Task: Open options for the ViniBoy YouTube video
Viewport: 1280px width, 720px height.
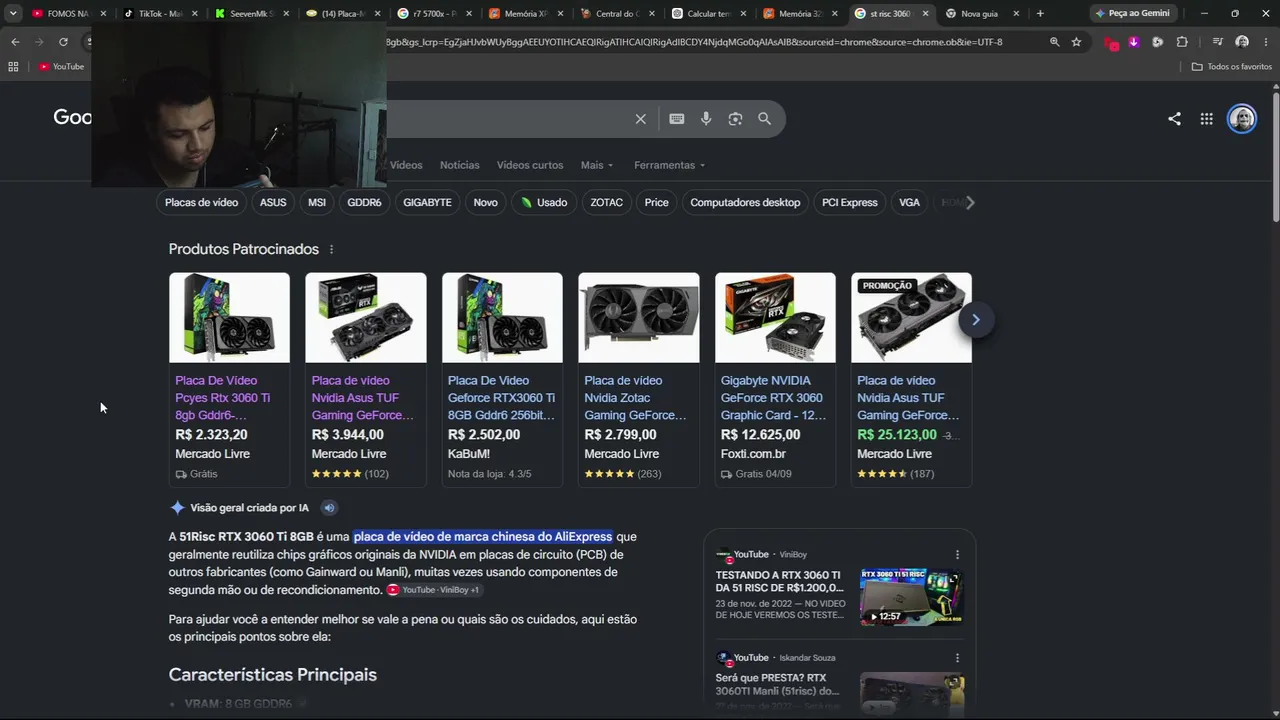Action: point(957,555)
